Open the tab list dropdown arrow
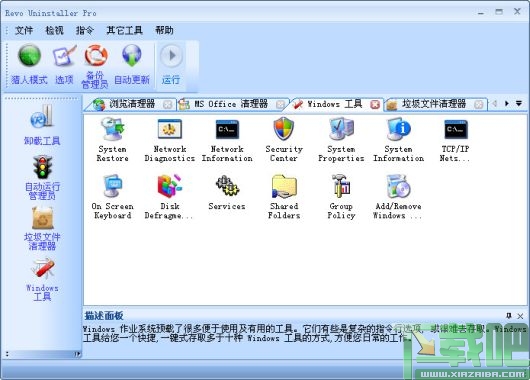 [x=519, y=103]
